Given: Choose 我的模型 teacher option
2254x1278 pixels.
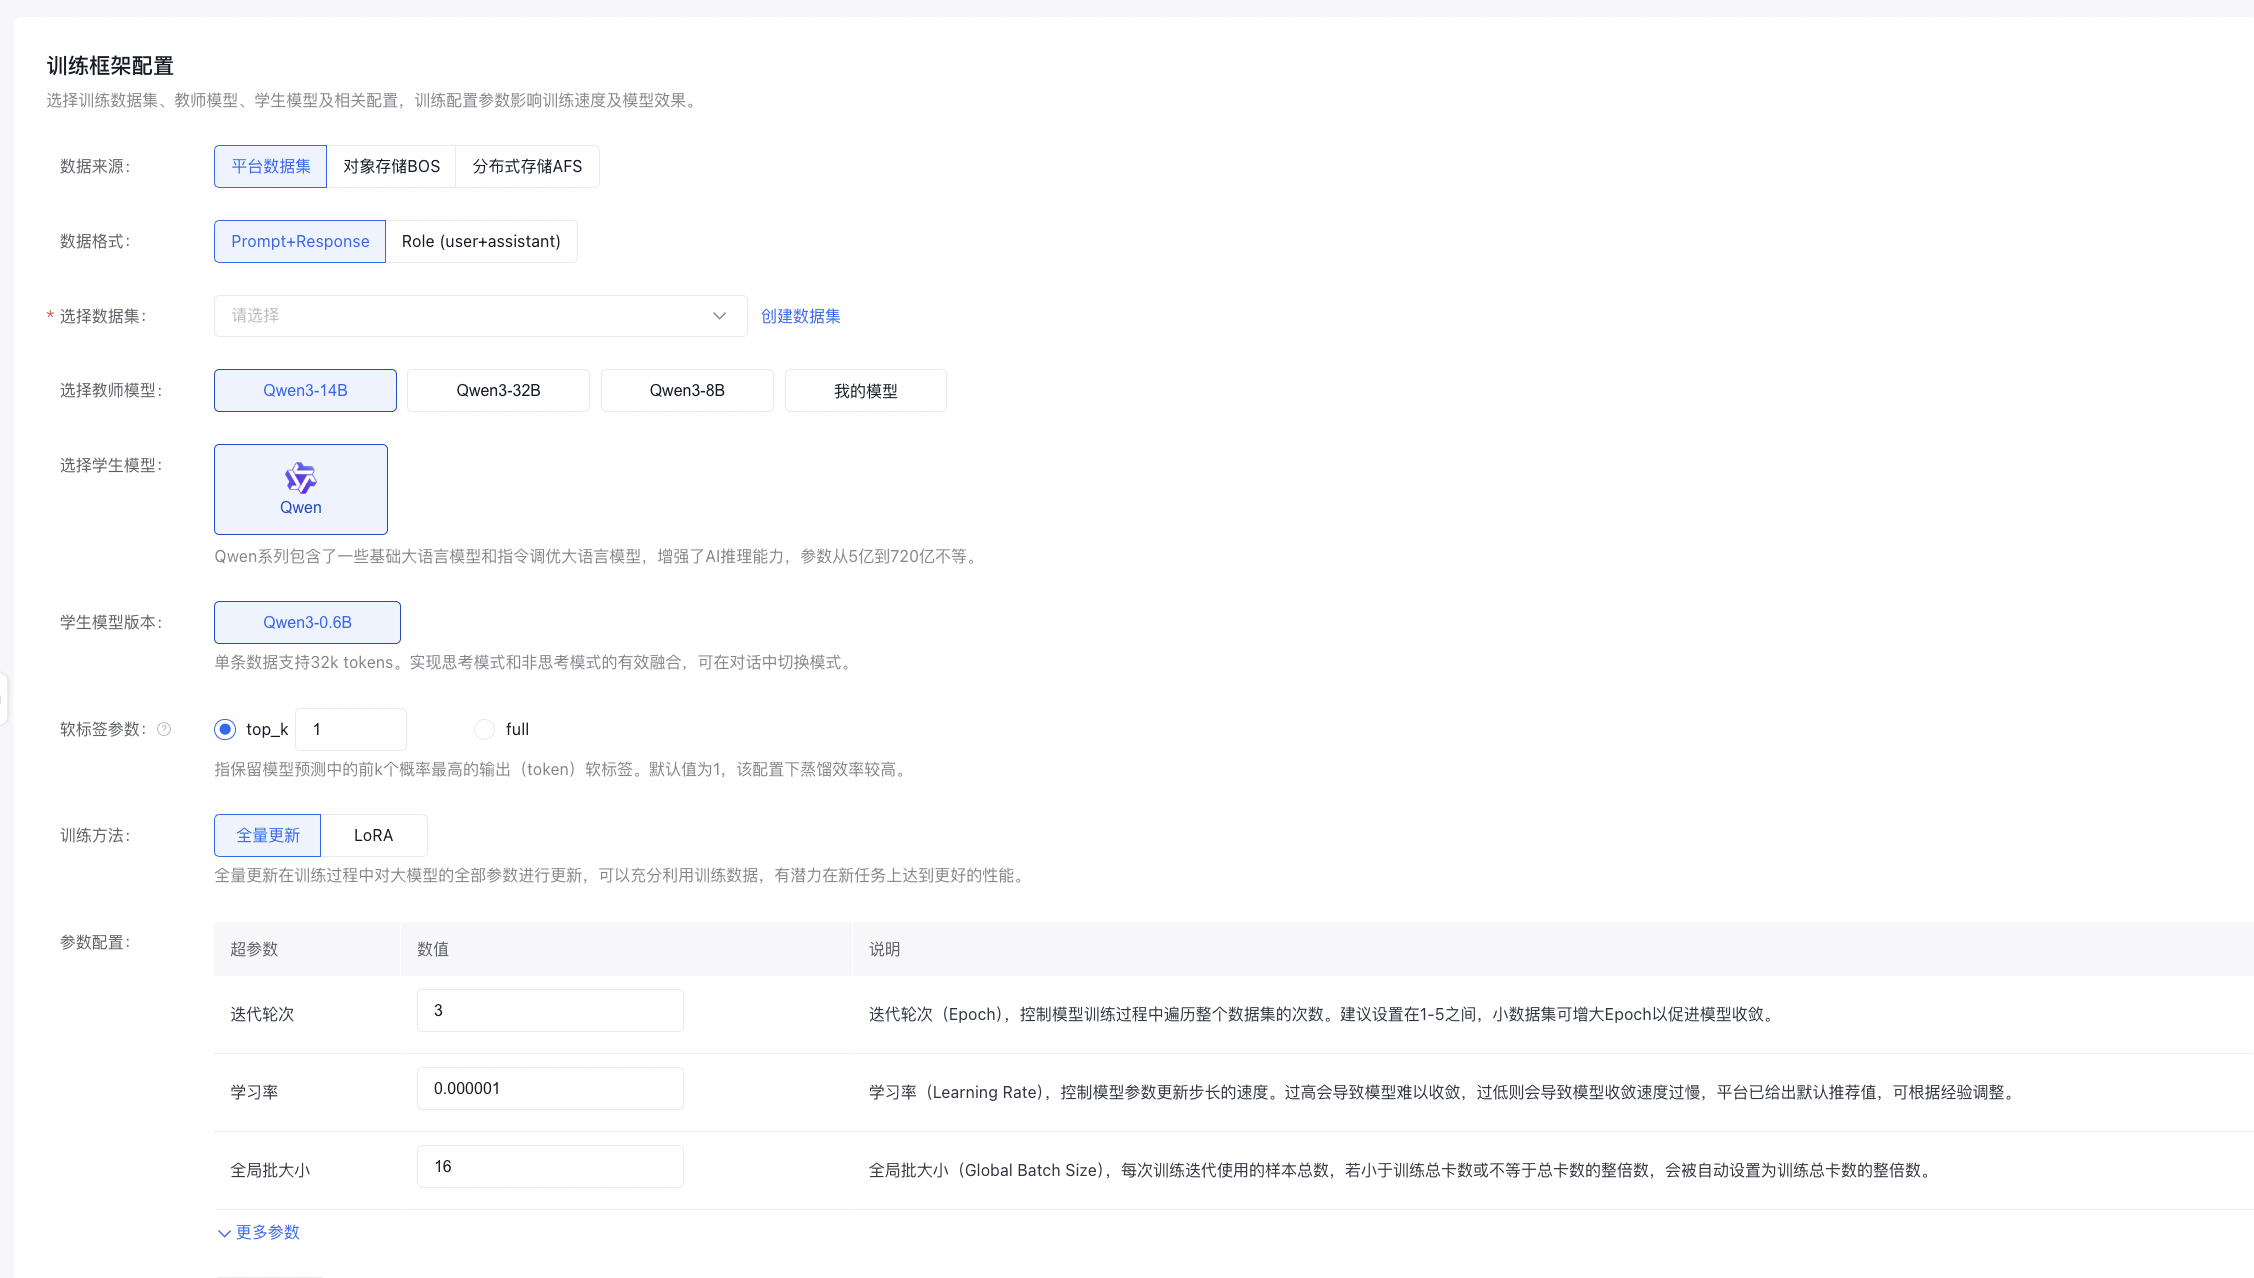Looking at the screenshot, I should pos(865,390).
